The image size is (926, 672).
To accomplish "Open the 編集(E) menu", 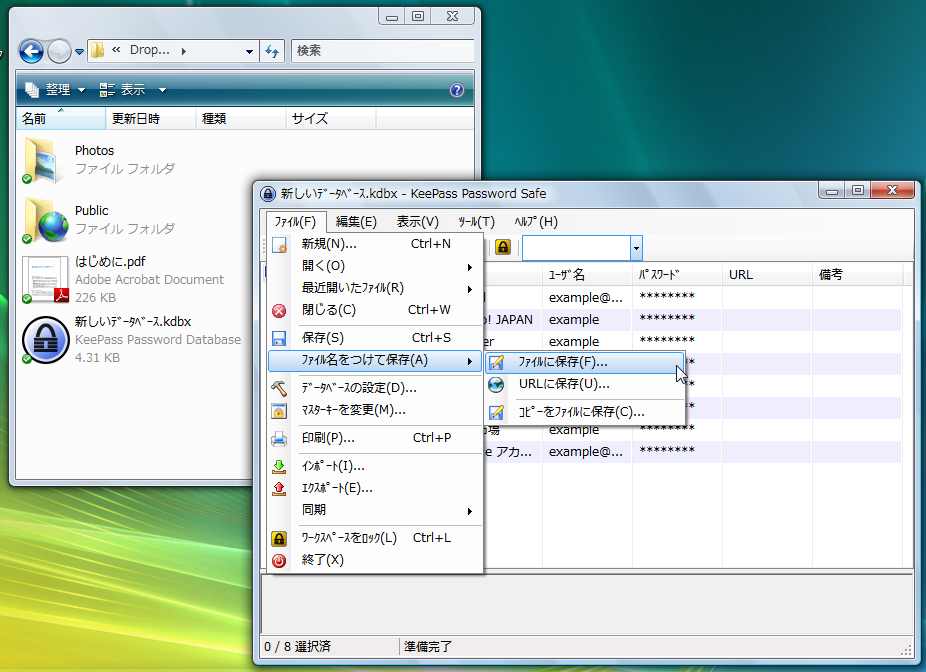I will pyautogui.click(x=356, y=222).
